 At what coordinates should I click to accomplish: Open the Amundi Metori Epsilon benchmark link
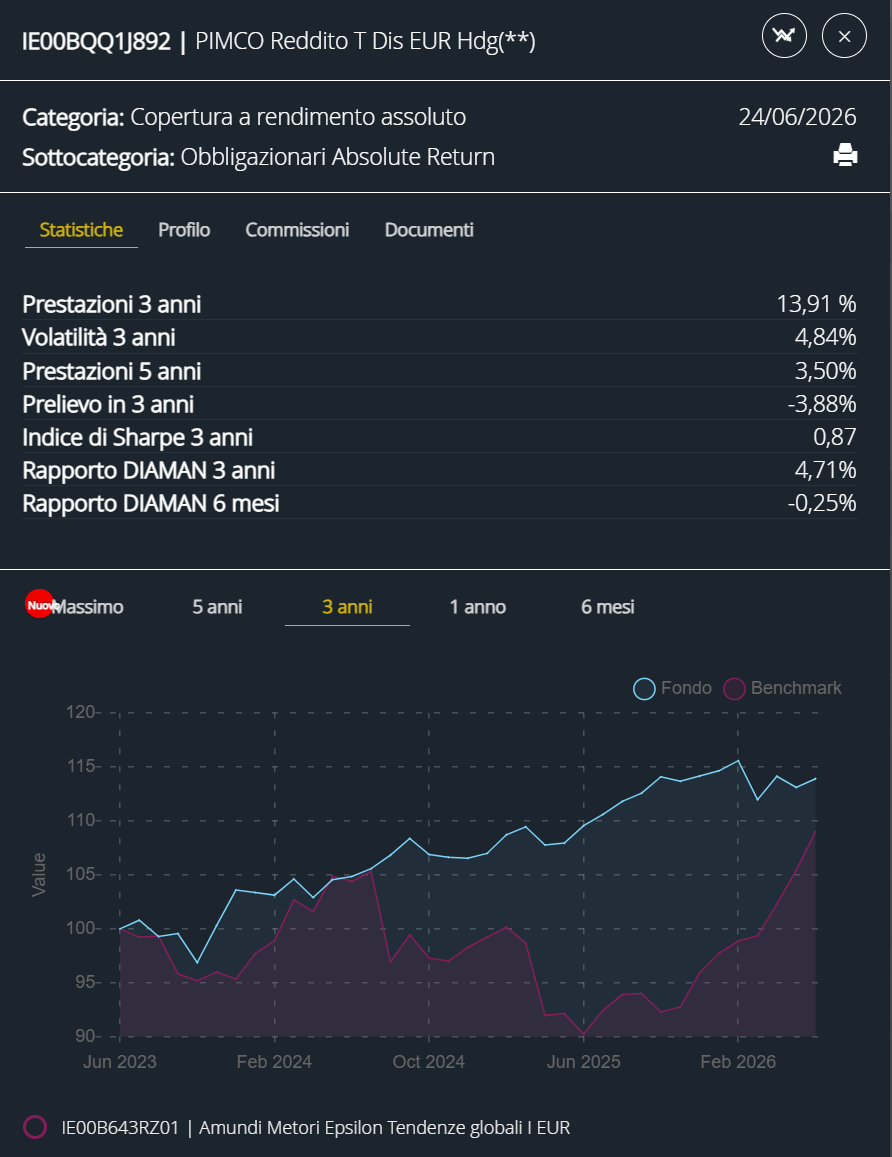click(x=316, y=1127)
